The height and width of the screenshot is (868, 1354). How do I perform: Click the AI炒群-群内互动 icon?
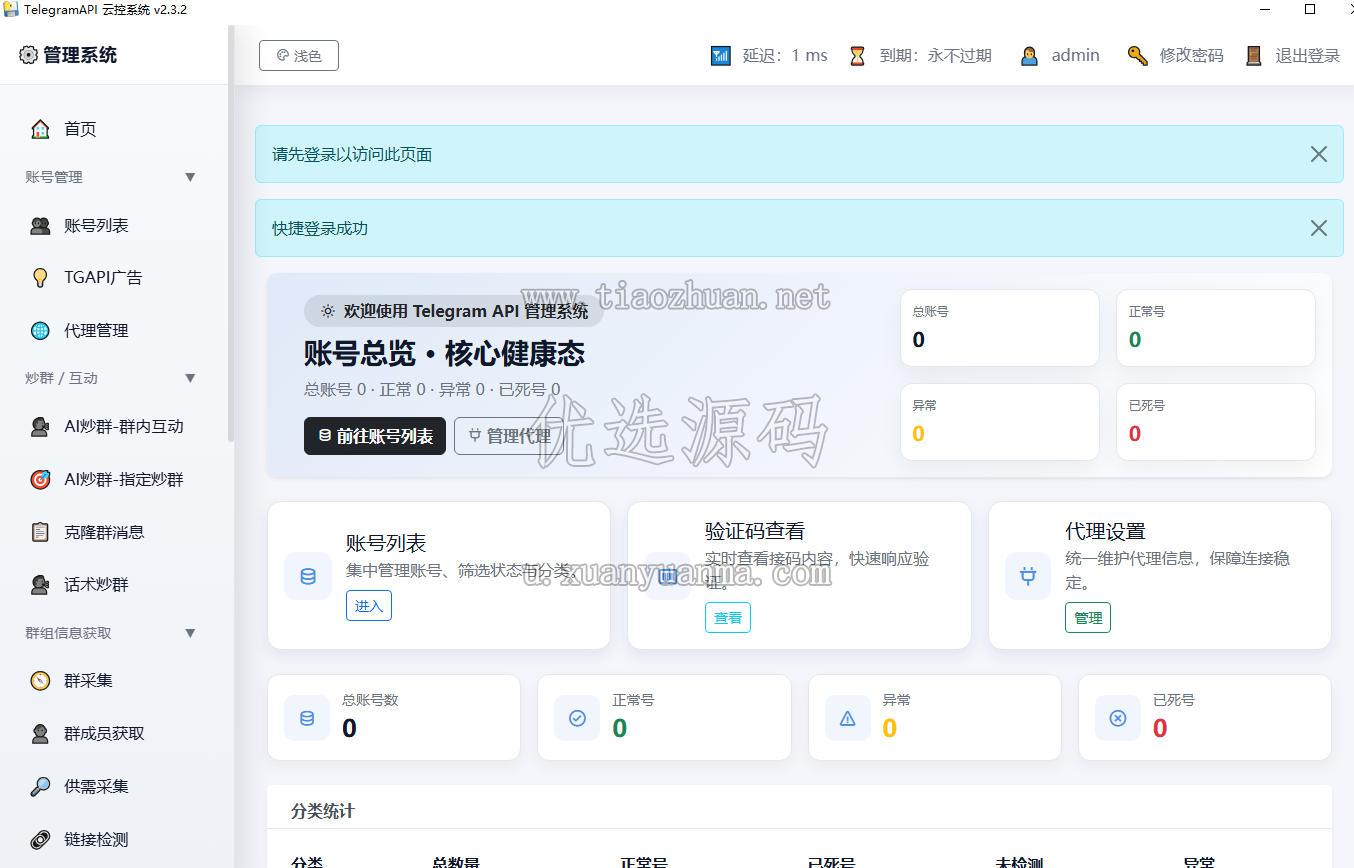point(40,427)
